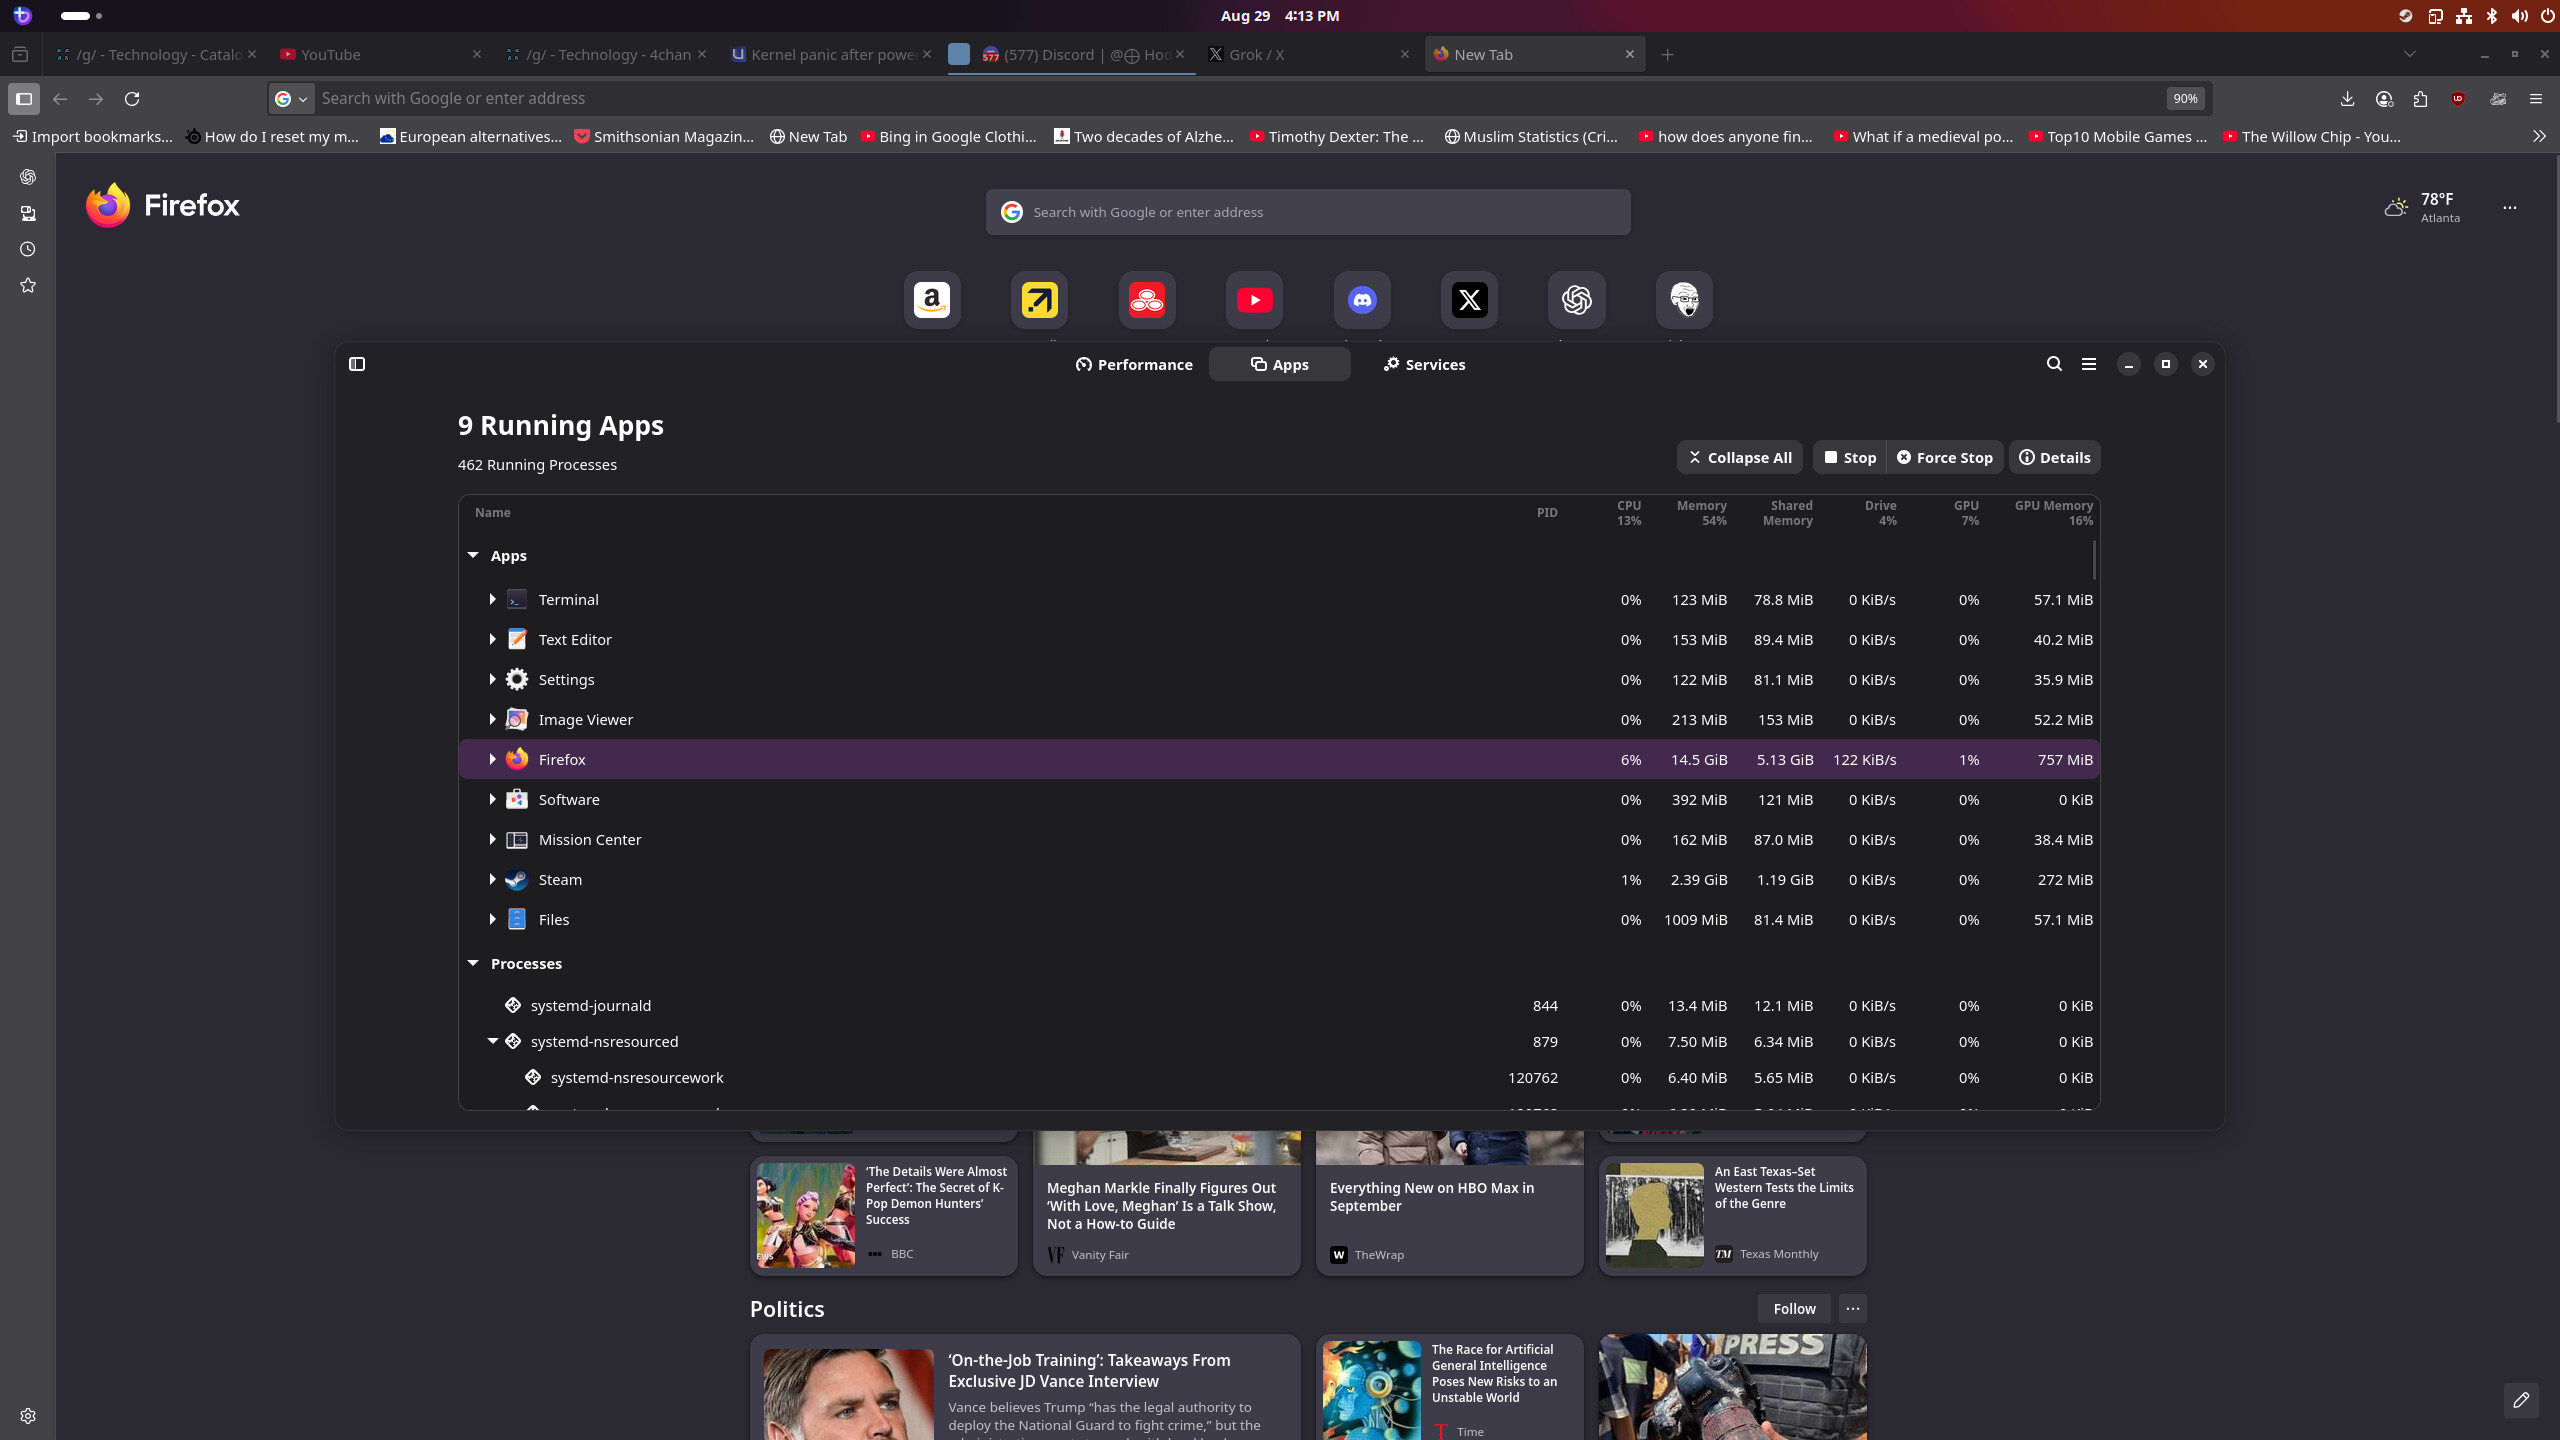The height and width of the screenshot is (1440, 2560).
Task: Click the Collapse All button
Action: [1739, 458]
